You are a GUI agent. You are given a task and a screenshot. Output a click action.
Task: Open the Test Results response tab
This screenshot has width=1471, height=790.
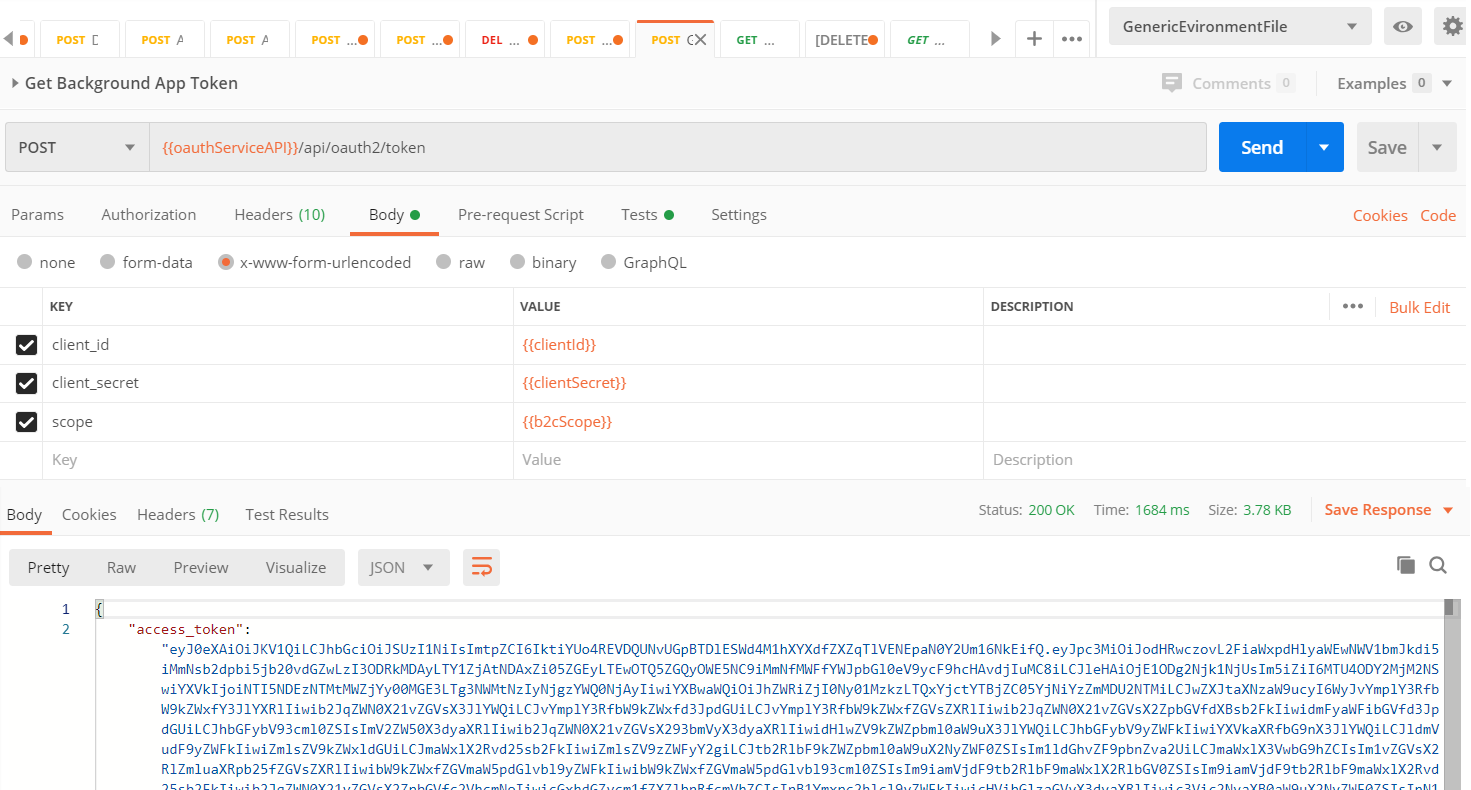[x=287, y=514]
